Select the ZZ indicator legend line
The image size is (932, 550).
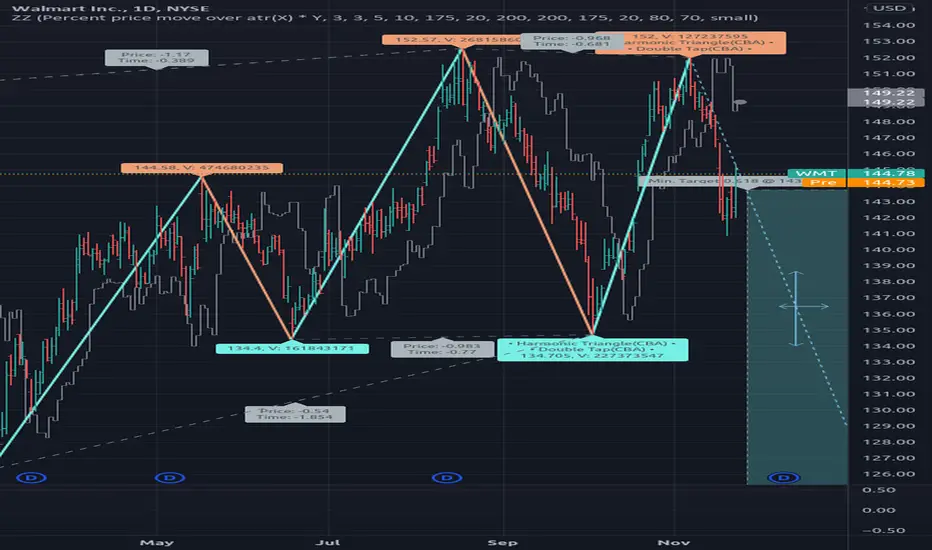[x=385, y=18]
